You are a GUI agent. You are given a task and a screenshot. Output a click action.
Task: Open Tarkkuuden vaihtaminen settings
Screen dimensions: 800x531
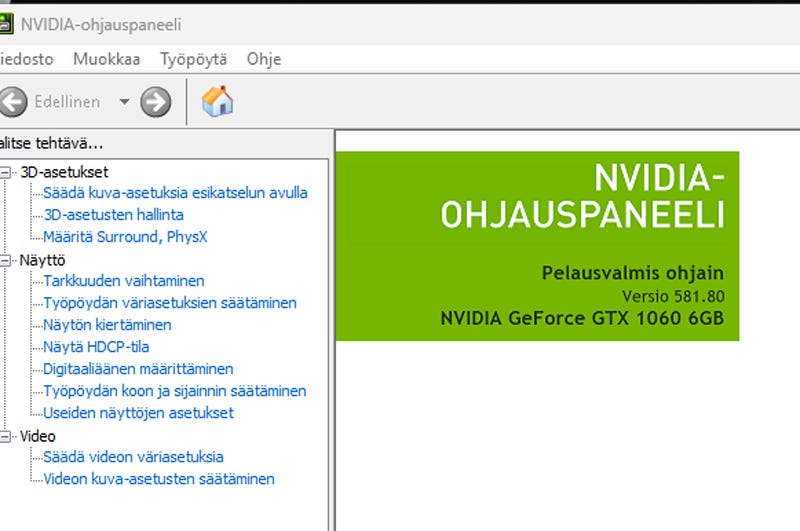coord(124,281)
